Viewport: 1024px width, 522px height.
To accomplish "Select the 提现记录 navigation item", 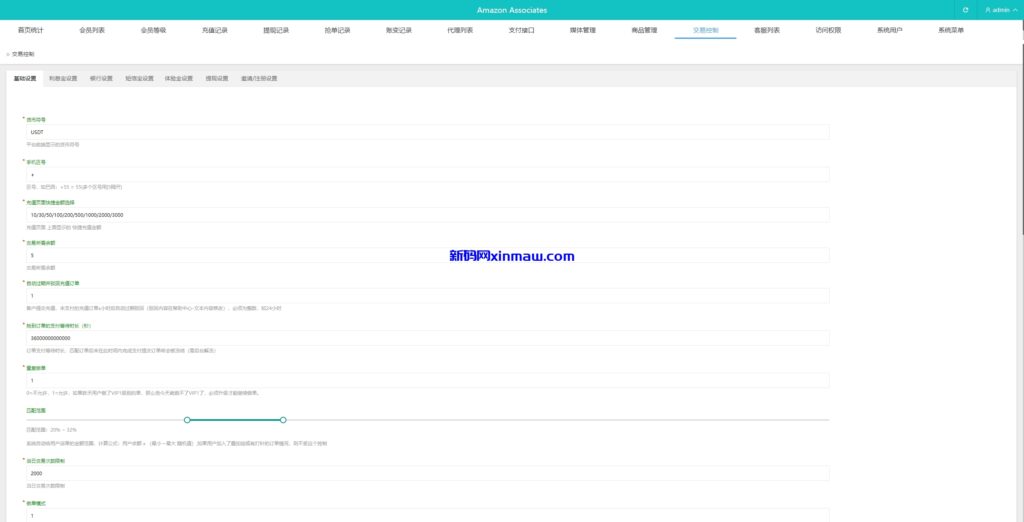I will point(276,30).
